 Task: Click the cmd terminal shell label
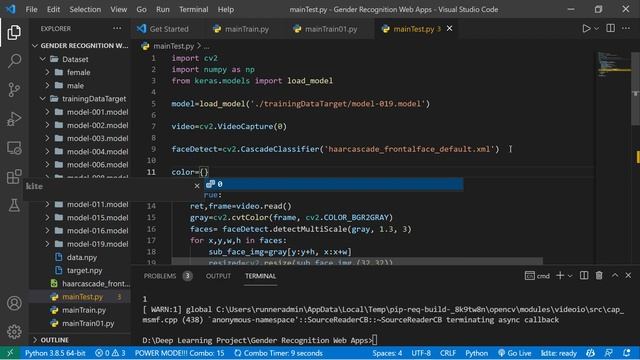(537, 276)
